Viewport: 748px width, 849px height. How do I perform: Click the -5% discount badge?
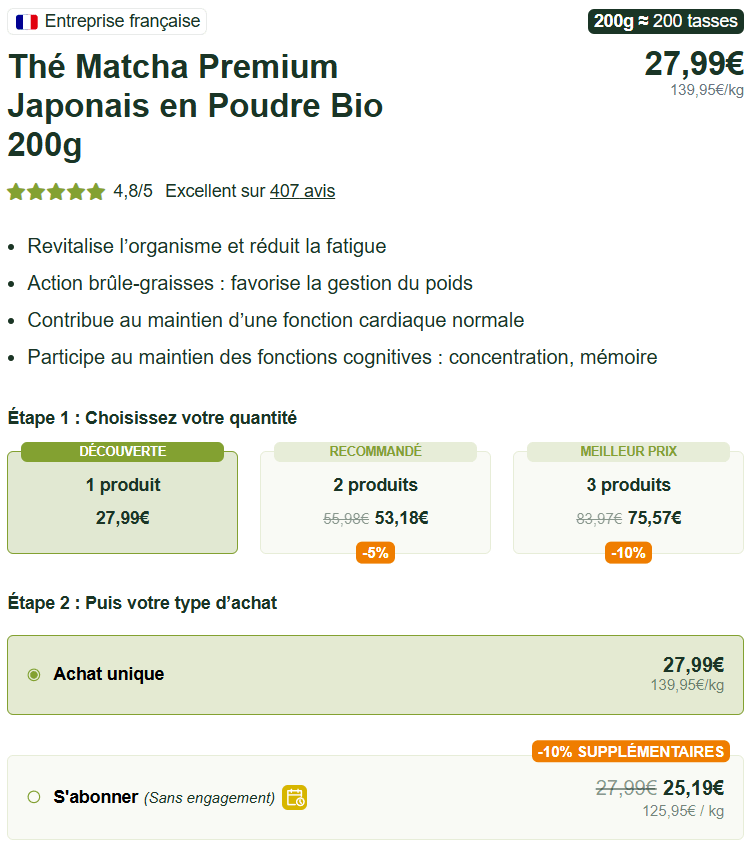point(375,552)
